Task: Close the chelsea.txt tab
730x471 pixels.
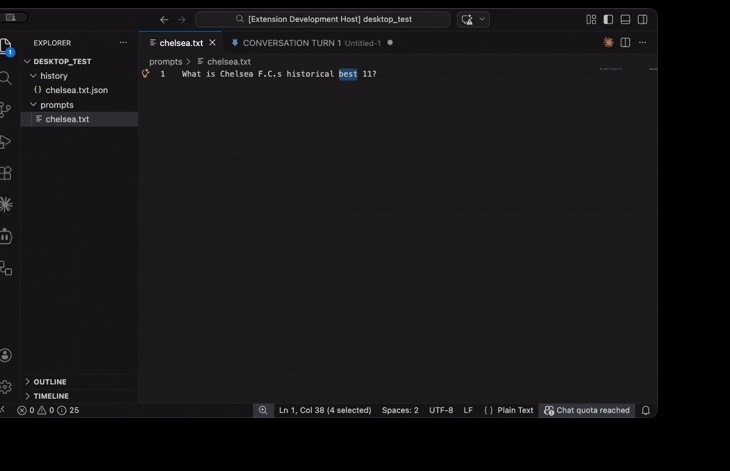Action: [x=212, y=42]
